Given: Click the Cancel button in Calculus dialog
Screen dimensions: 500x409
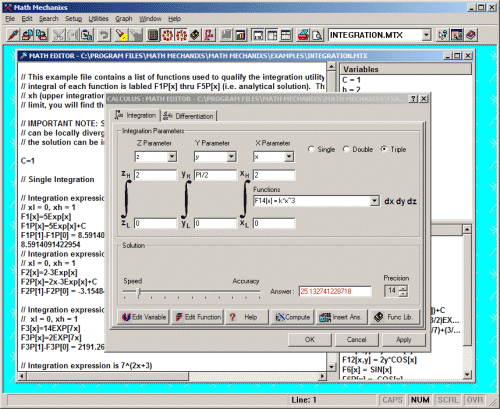Looking at the screenshot, I should (356, 339).
